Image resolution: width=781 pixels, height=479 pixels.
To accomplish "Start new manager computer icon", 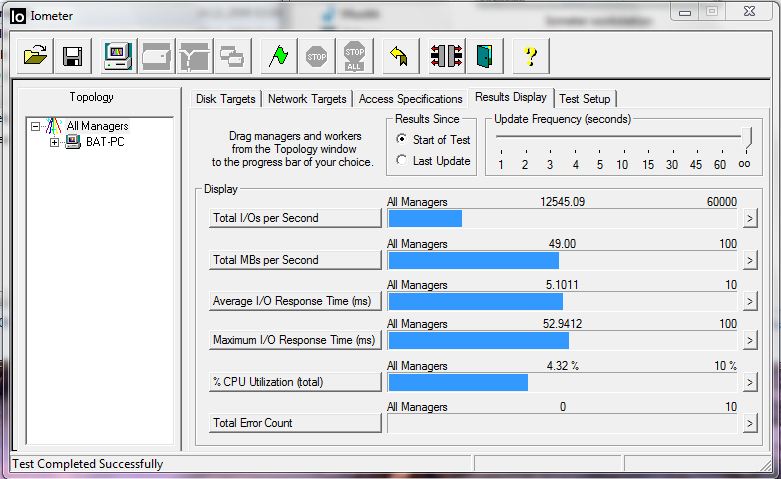I will pos(118,56).
